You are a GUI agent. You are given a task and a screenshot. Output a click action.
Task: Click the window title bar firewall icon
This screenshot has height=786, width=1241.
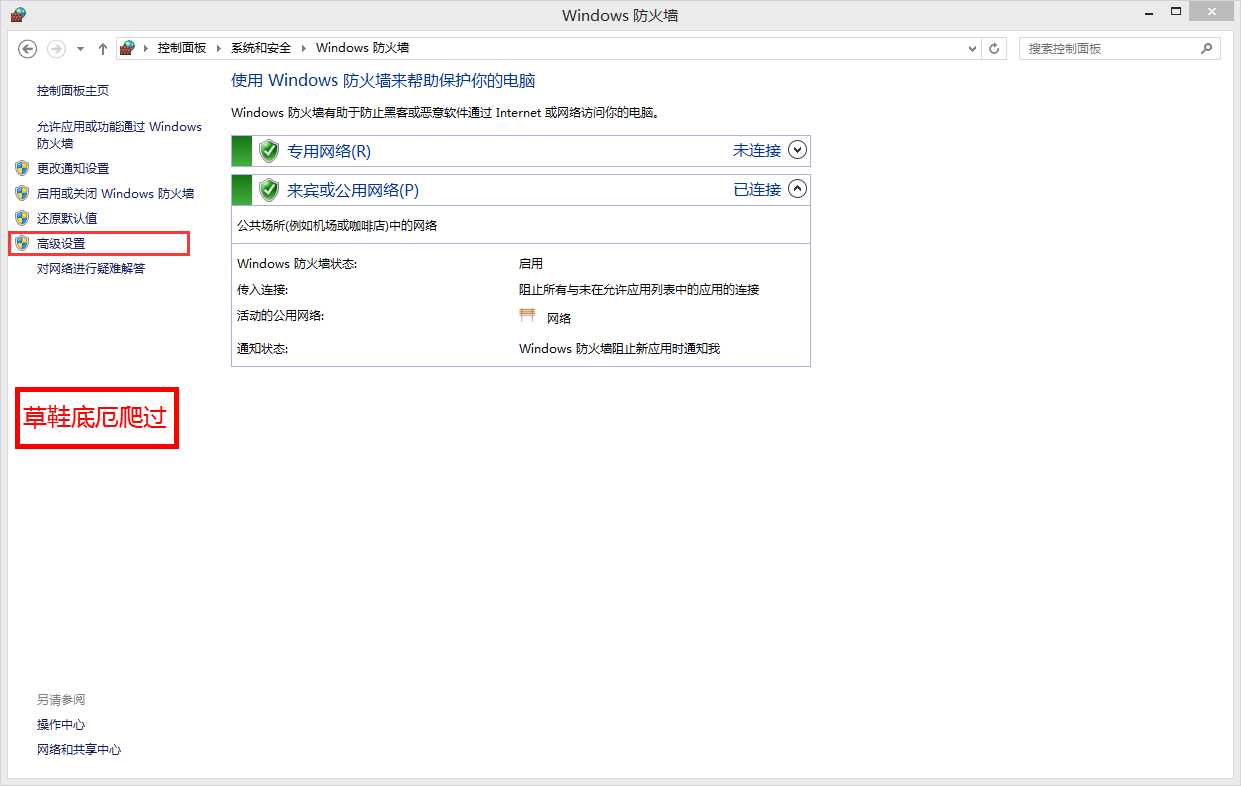[18, 14]
